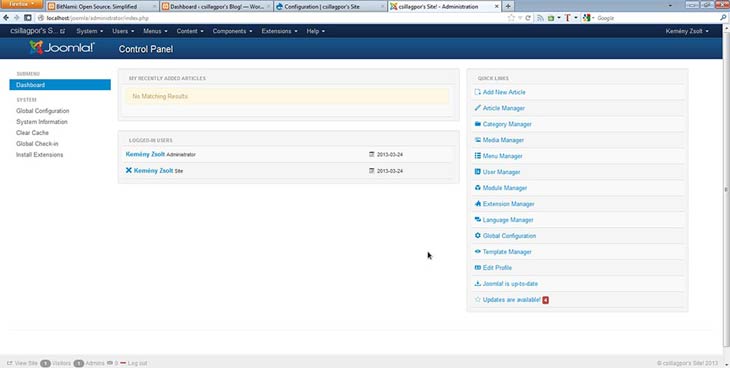The height and width of the screenshot is (368, 730).
Task: Click the Module Manager cube icon
Action: pos(477,188)
